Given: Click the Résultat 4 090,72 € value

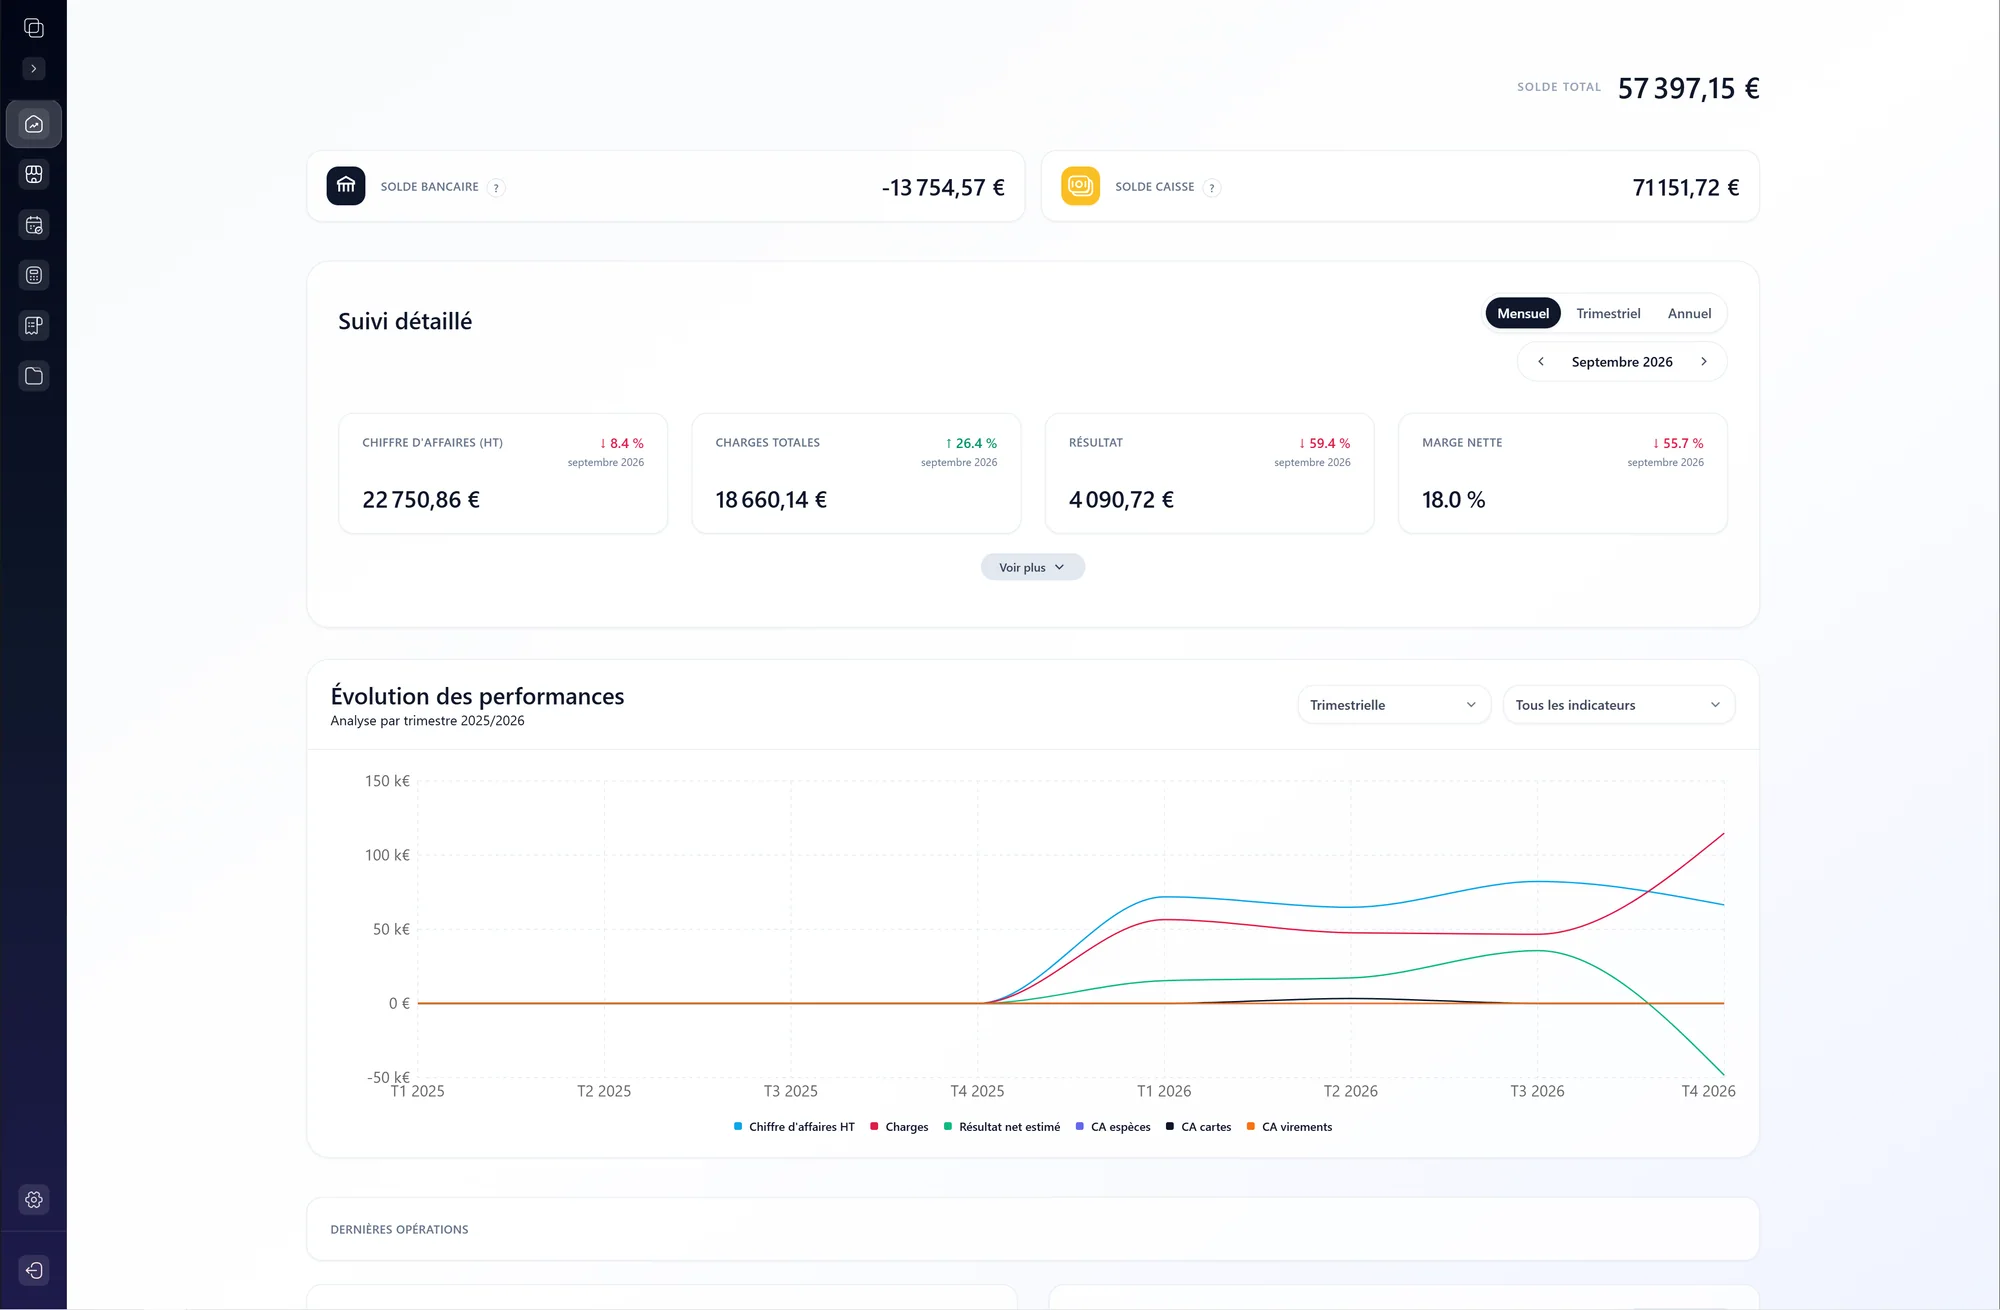Looking at the screenshot, I should (x=1121, y=500).
